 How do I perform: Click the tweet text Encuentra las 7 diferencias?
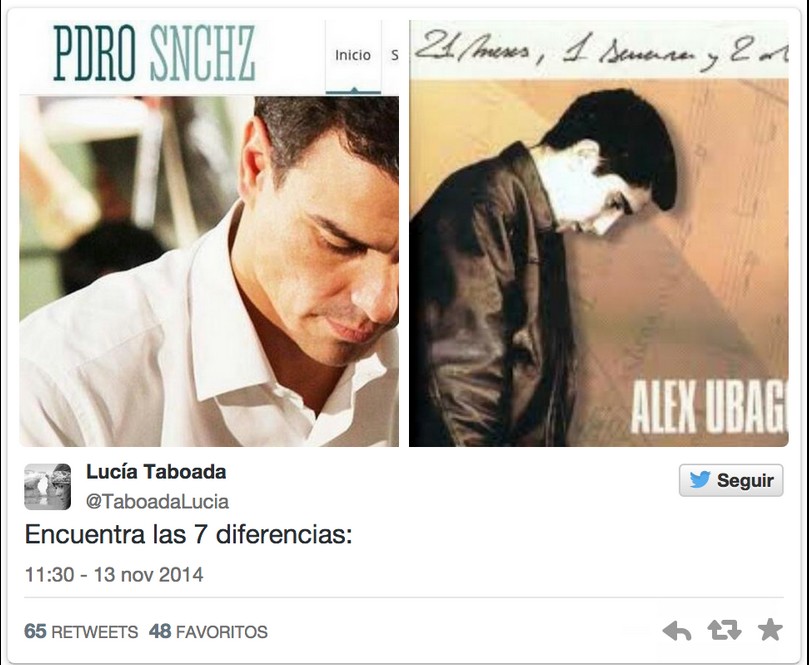click(x=188, y=534)
